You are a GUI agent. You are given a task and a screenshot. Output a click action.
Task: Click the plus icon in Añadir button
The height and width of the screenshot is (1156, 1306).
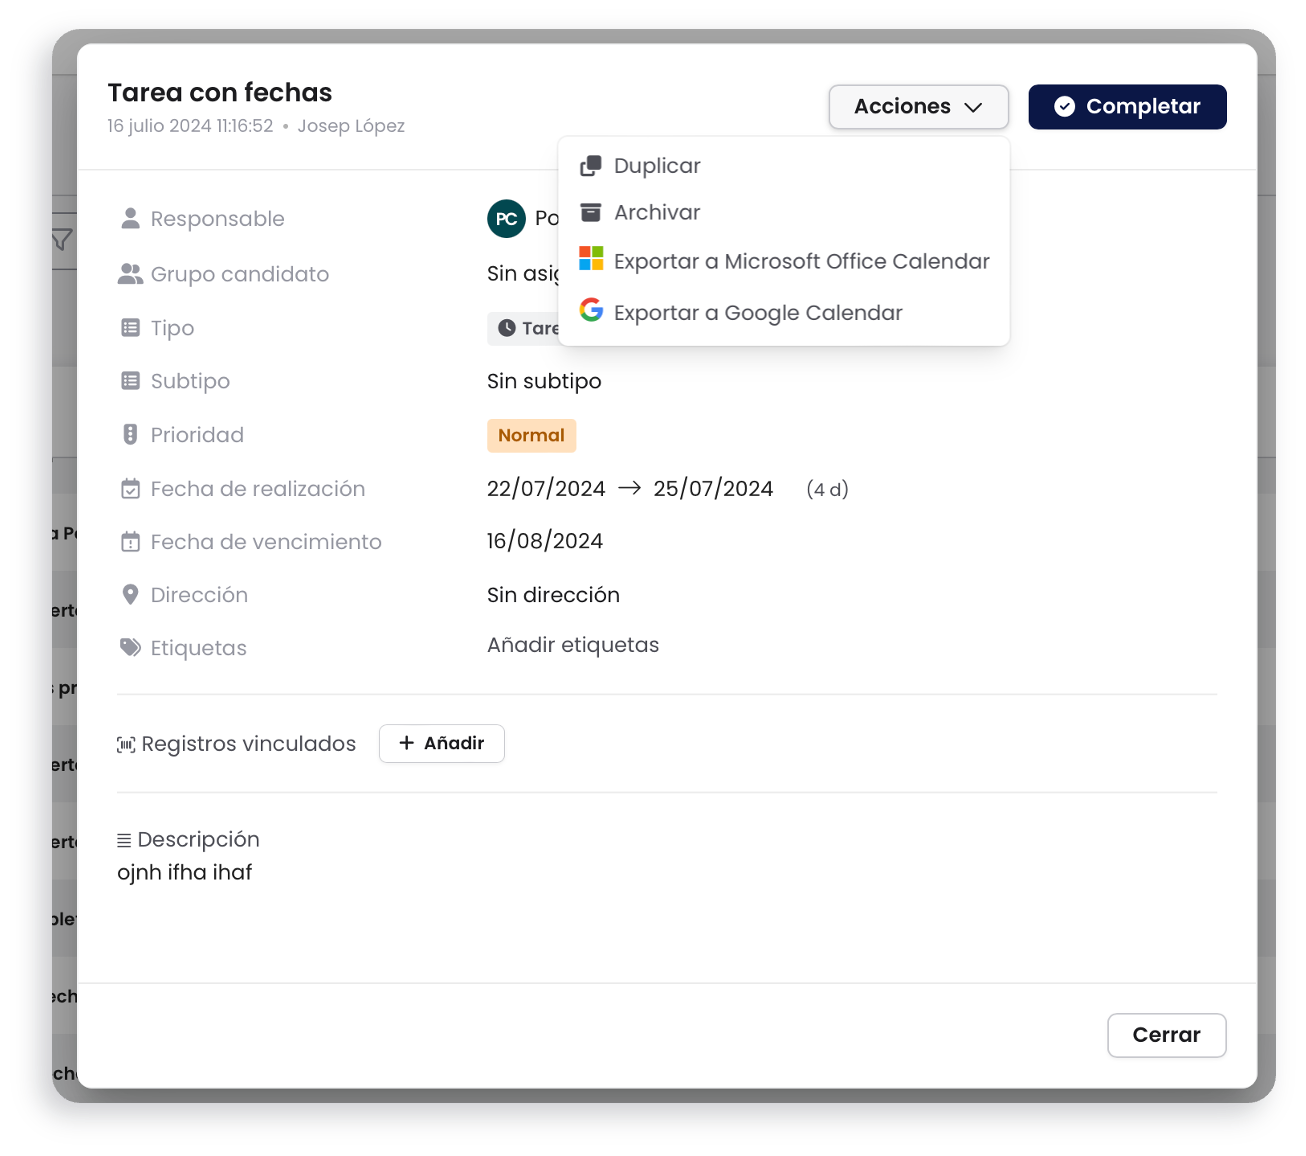(x=406, y=743)
